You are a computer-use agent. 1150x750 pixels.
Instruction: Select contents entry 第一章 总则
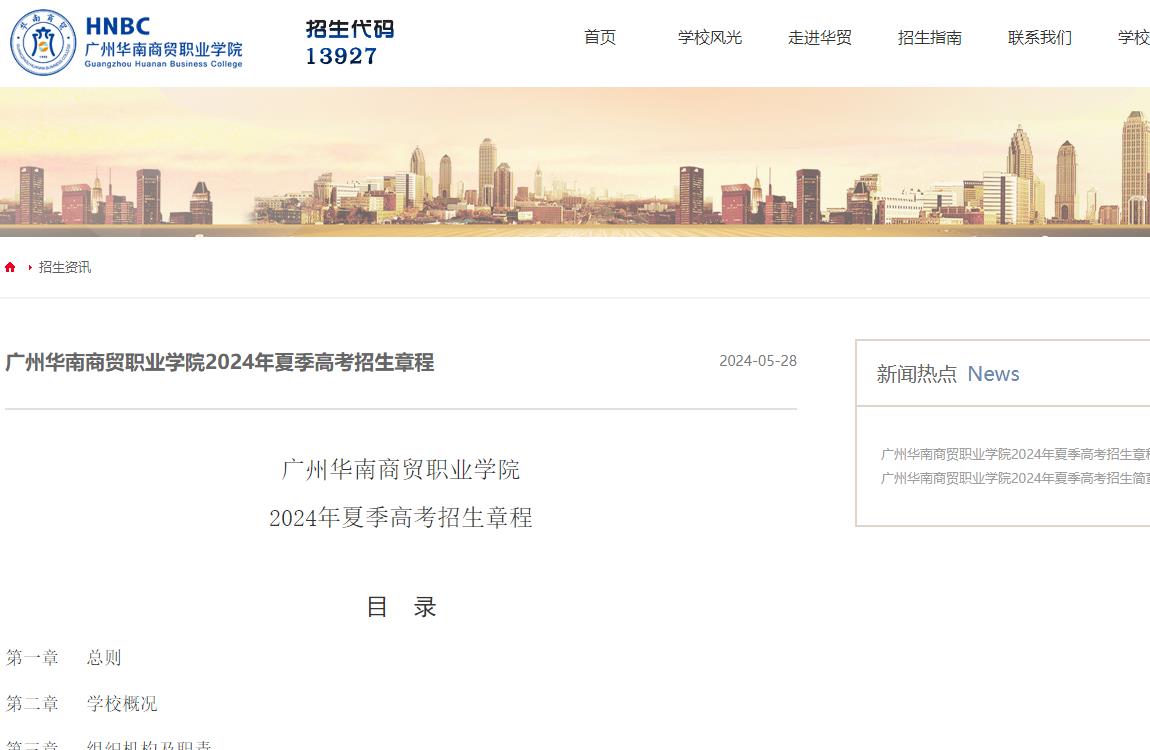64,658
